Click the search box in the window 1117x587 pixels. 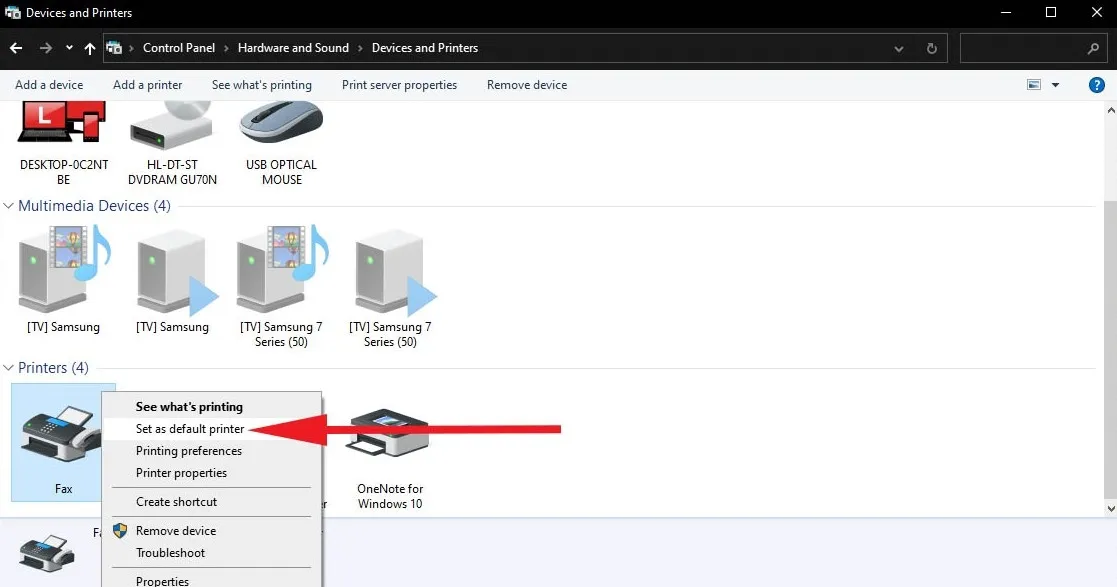click(1022, 48)
